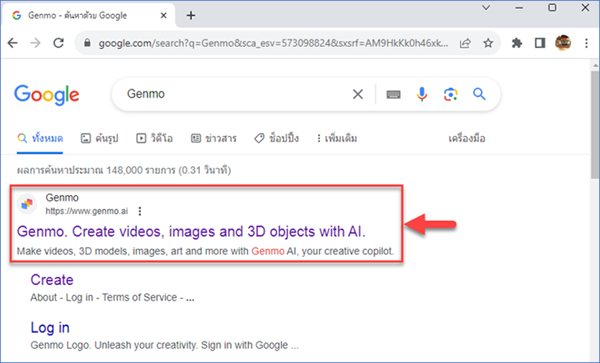The height and width of the screenshot is (363, 600).
Task: Search by image with the Lens icon
Action: coord(450,94)
